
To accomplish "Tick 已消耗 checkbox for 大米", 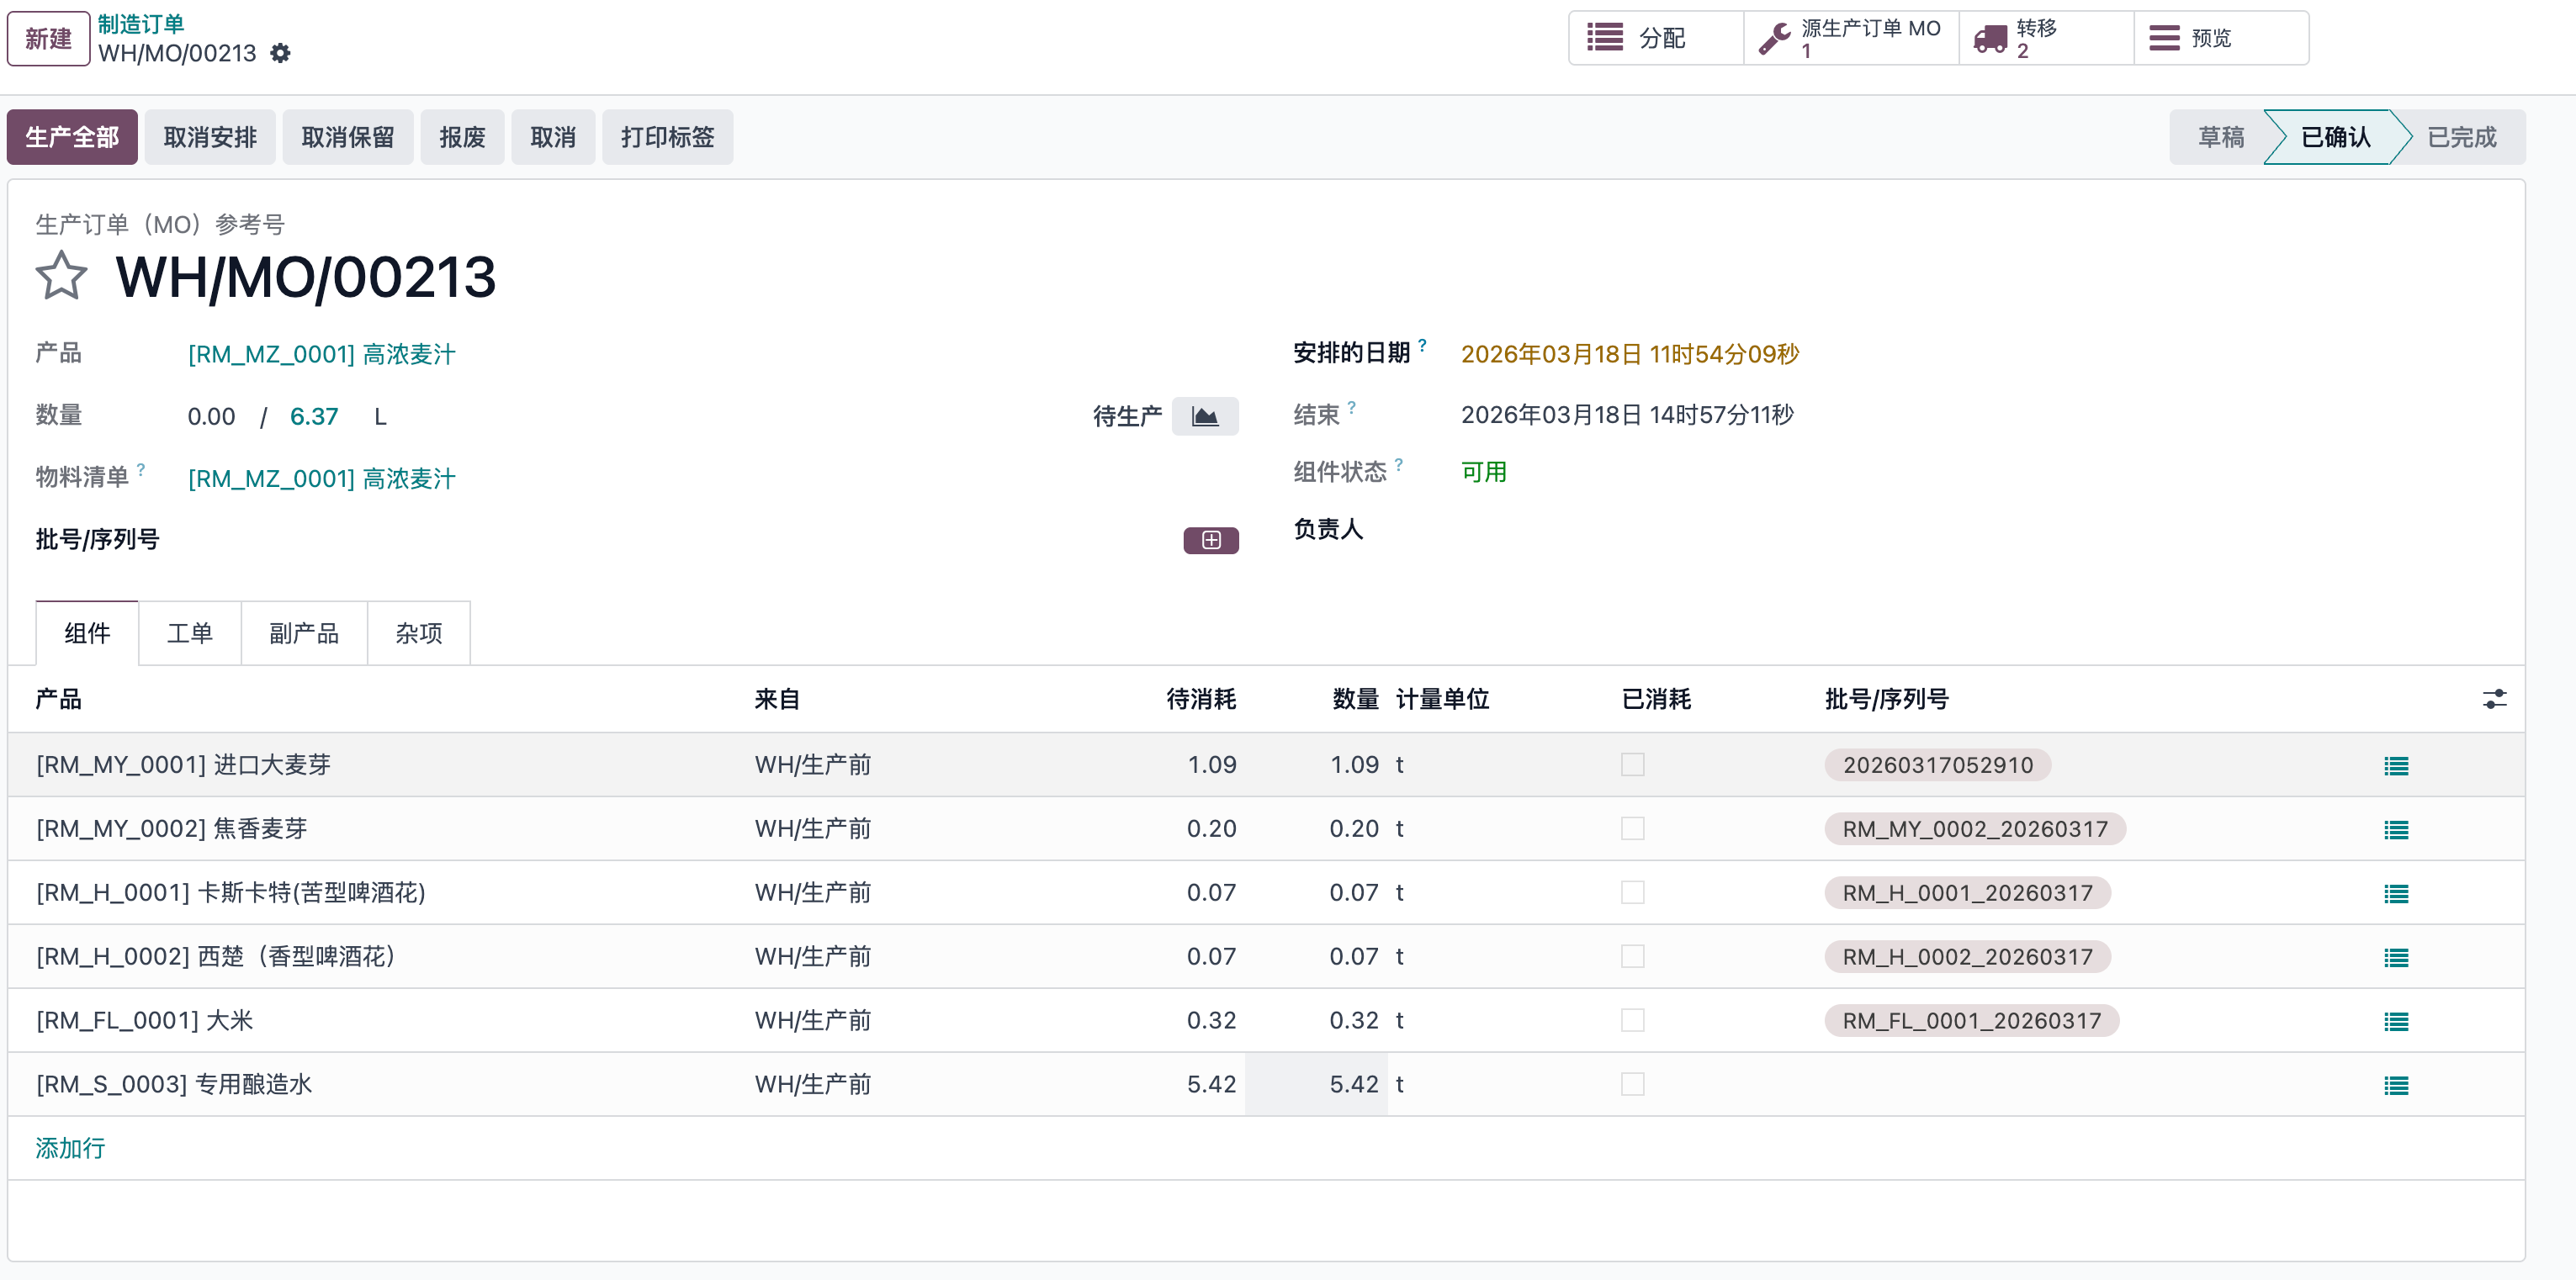I will (x=1633, y=1021).
